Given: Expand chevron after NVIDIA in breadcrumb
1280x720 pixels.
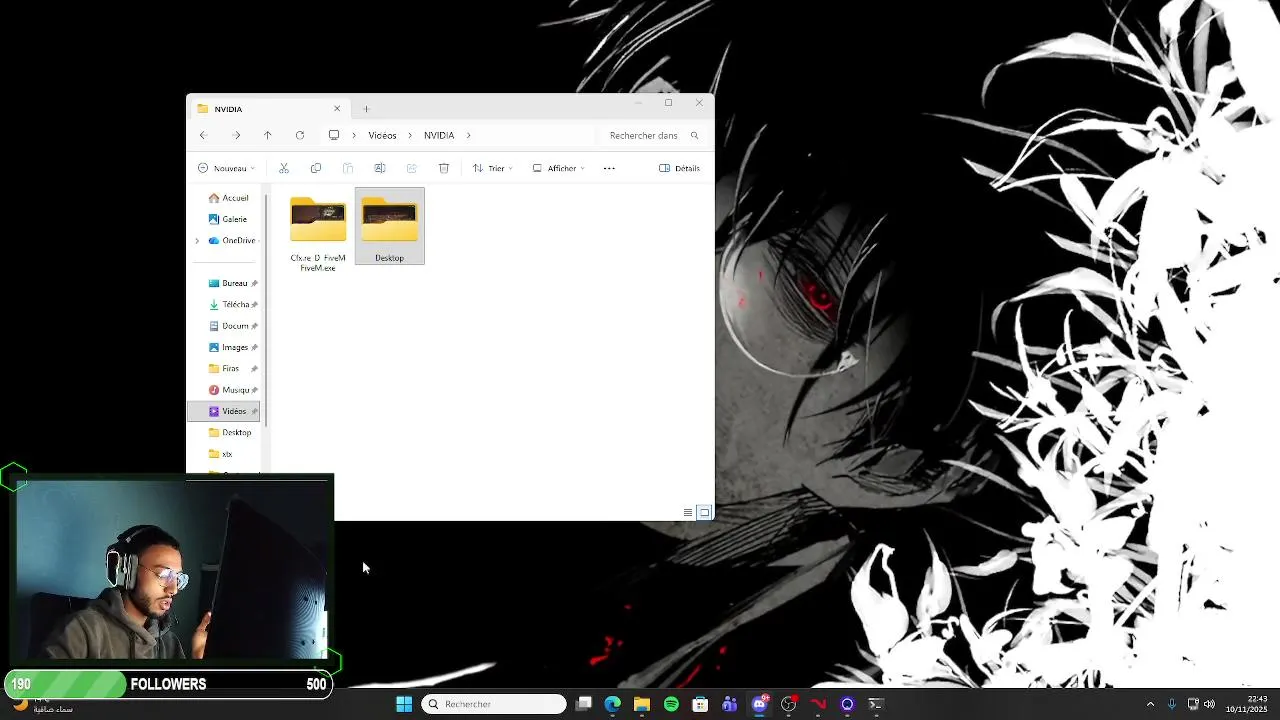Looking at the screenshot, I should tap(468, 135).
